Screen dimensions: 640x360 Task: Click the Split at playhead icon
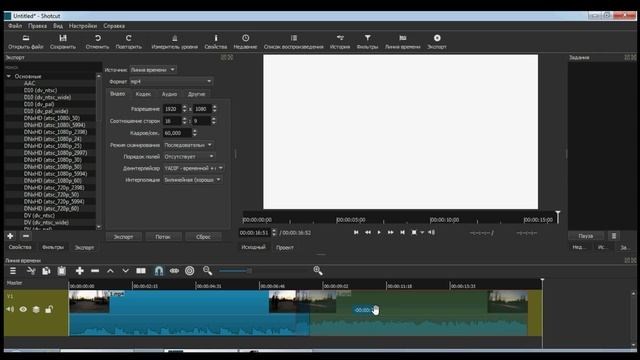pos(141,271)
